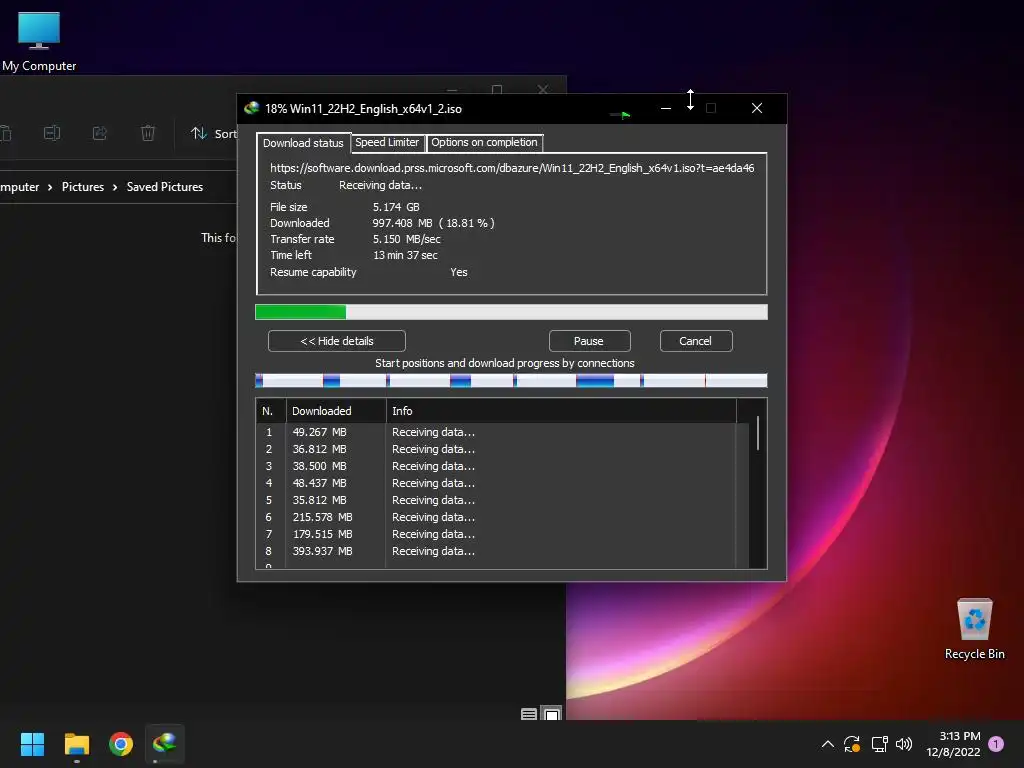The height and width of the screenshot is (768, 1024).
Task: Click the Resume capability Yes value
Action: pyautogui.click(x=458, y=272)
